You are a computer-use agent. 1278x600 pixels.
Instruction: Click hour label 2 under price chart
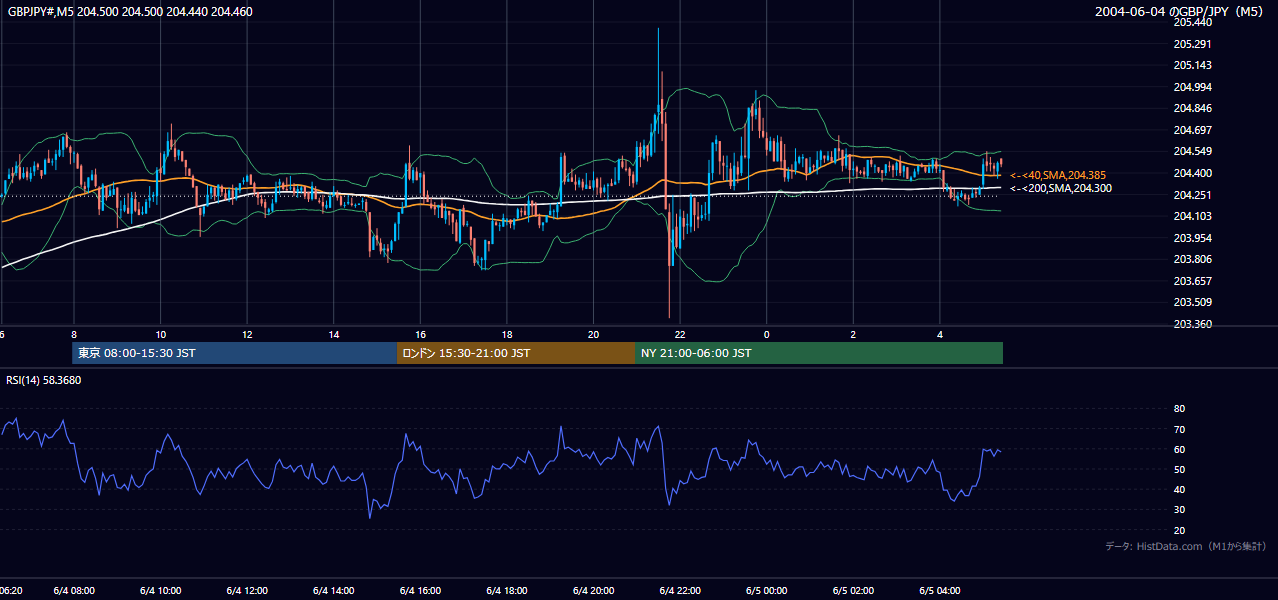853,334
